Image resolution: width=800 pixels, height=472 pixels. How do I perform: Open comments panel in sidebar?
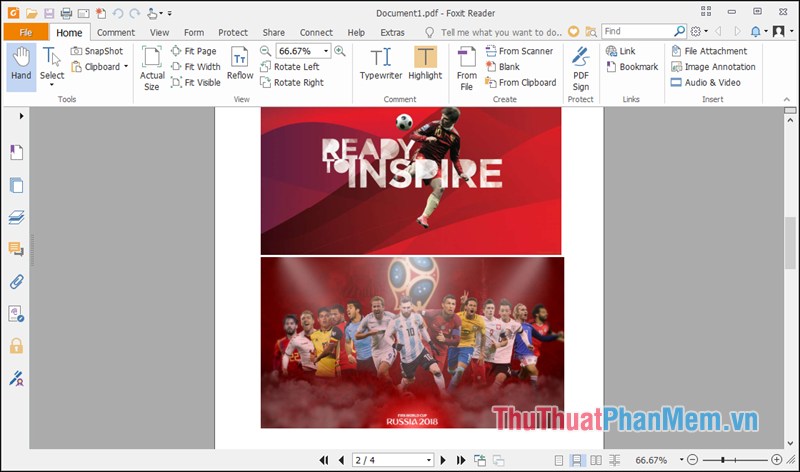pos(16,250)
